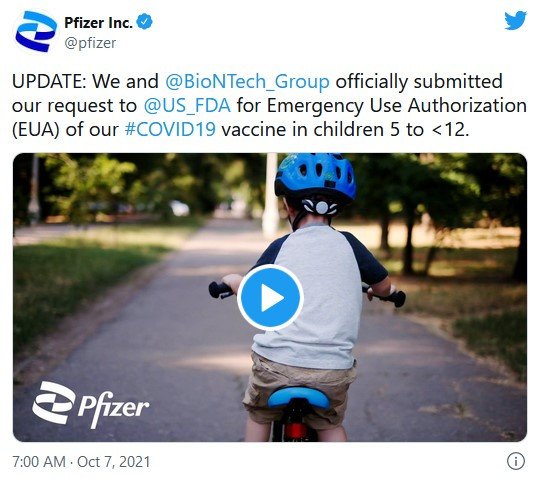This screenshot has height=479, width=536.
Task: Click the white Pfizer helix logo mark
Action: pyautogui.click(x=53, y=402)
